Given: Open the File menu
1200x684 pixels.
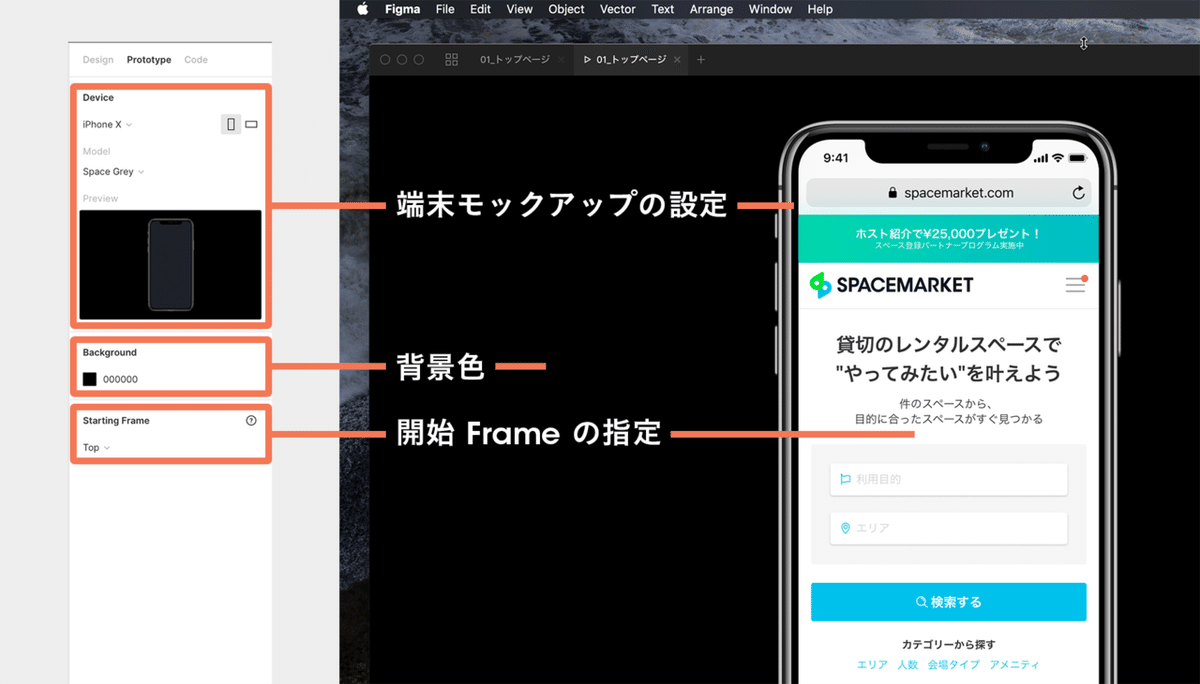Looking at the screenshot, I should (445, 9).
